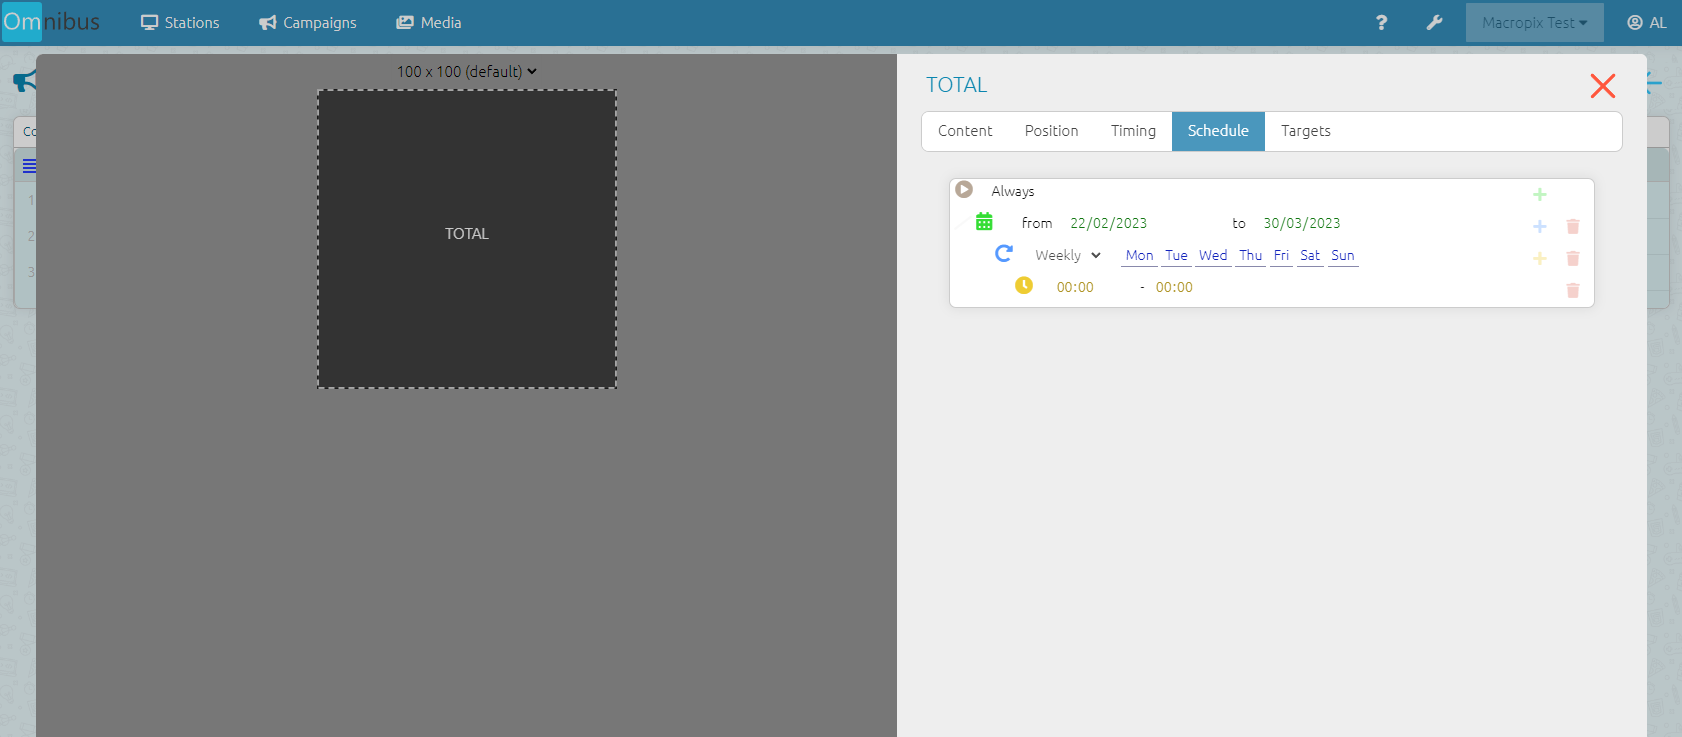Delete the Weekly recurrence row
Viewport: 1682px width, 737px height.
click(1572, 259)
